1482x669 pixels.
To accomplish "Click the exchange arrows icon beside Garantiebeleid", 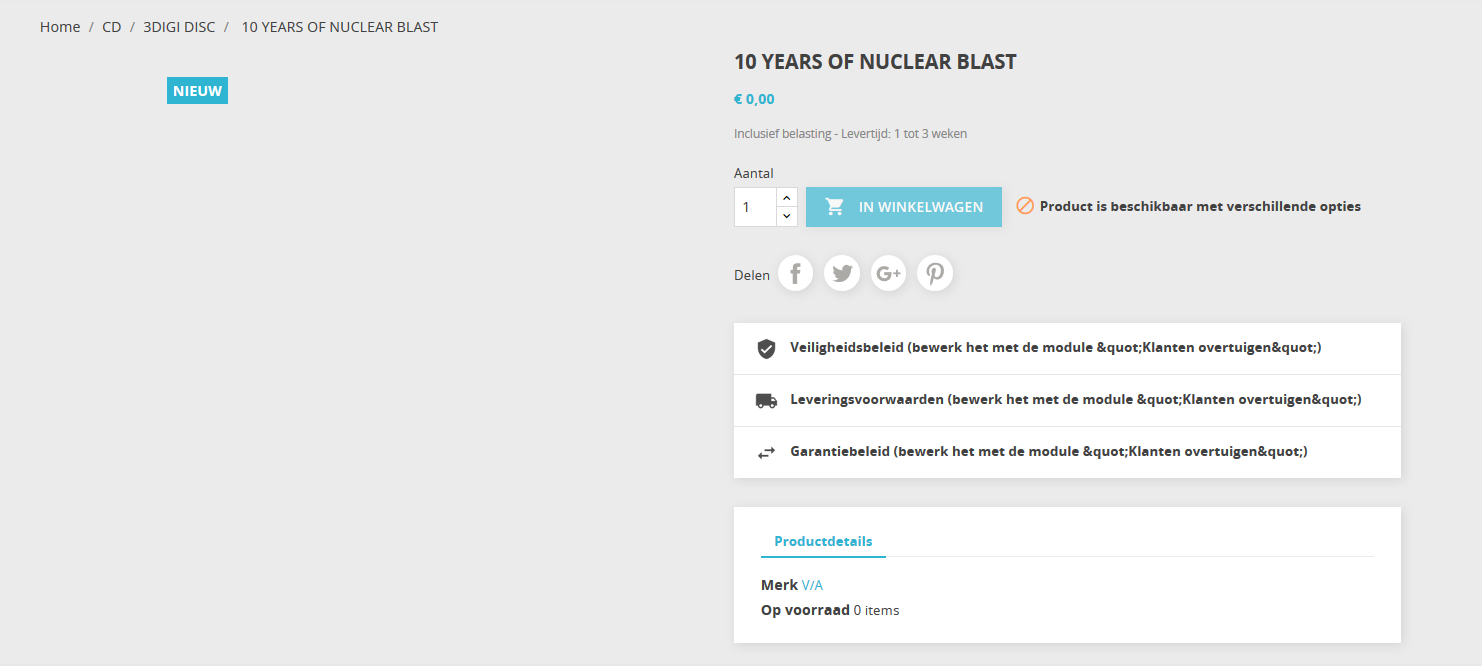I will [x=766, y=452].
